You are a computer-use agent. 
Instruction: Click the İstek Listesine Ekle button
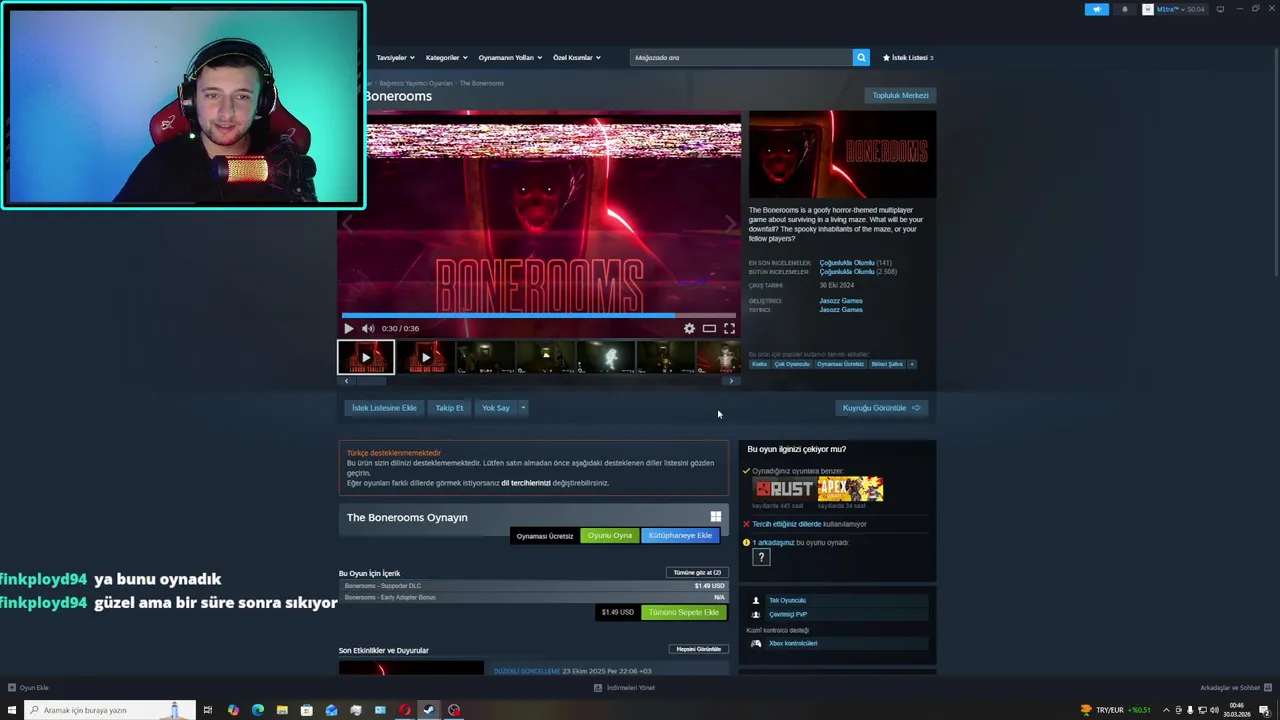tap(384, 408)
